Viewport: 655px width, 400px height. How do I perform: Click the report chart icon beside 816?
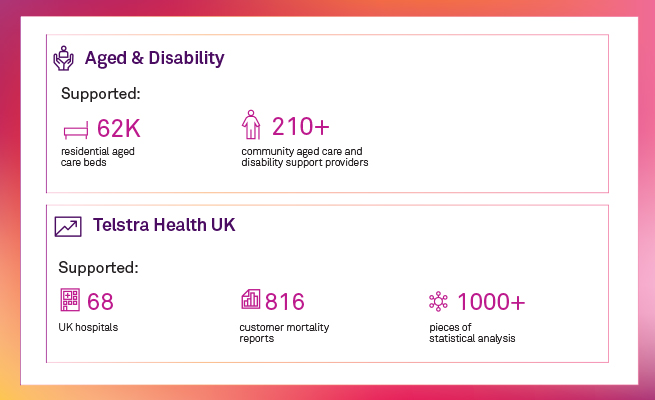pyautogui.click(x=250, y=300)
